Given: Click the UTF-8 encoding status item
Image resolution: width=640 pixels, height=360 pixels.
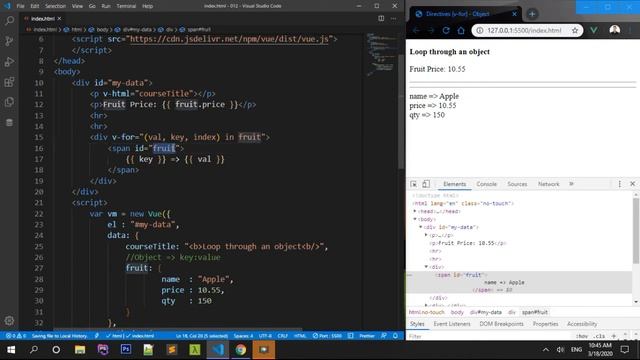Looking at the screenshot, I should 265,336.
